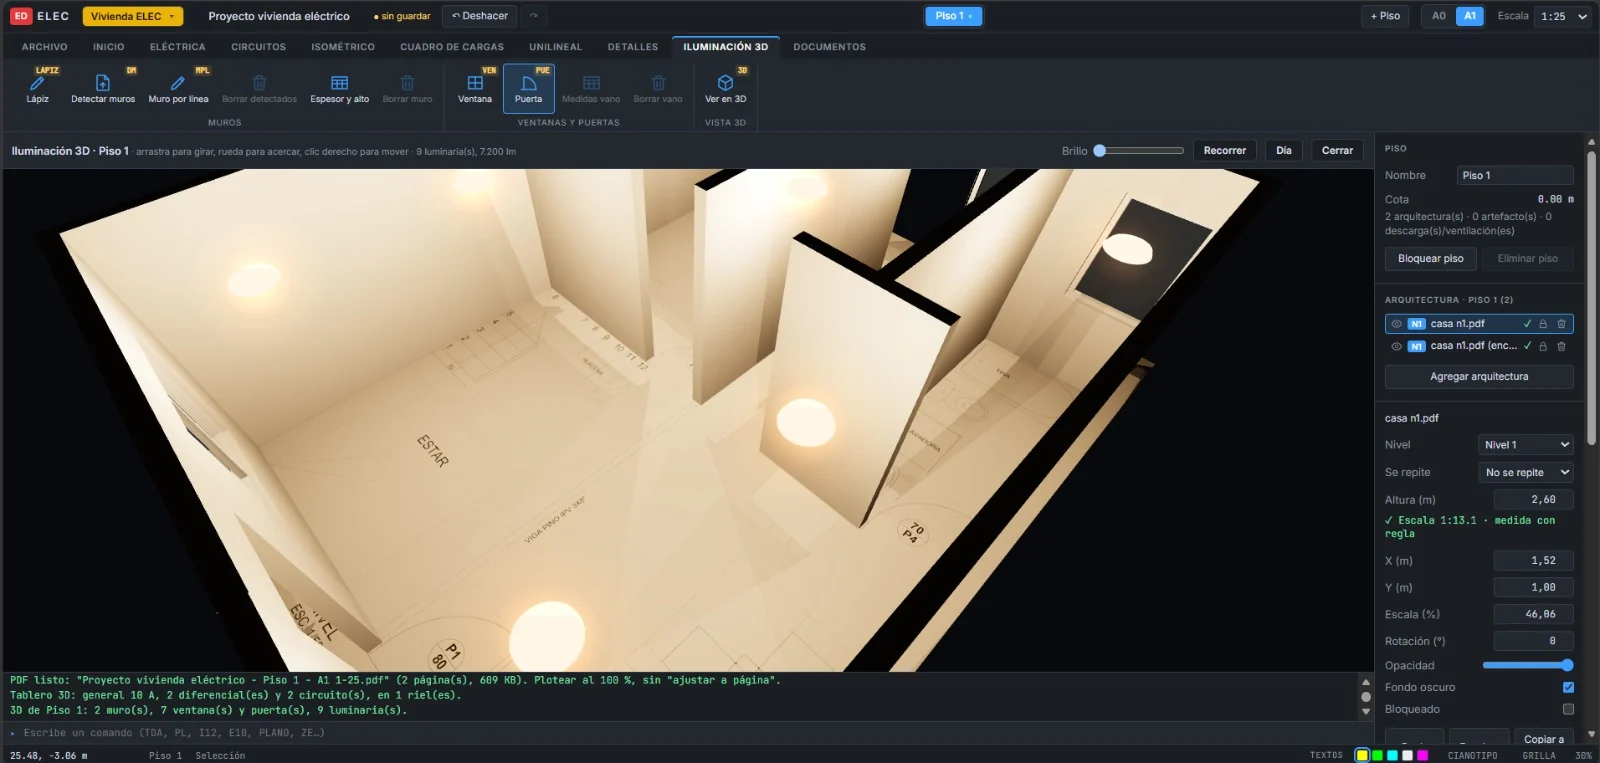Click the redo arrow next to Deshacer

coord(534,16)
